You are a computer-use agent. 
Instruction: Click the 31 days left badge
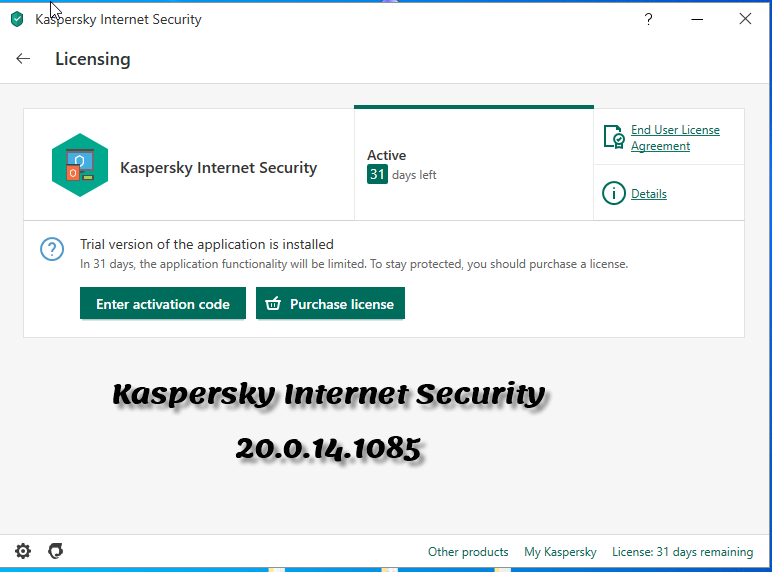point(377,174)
